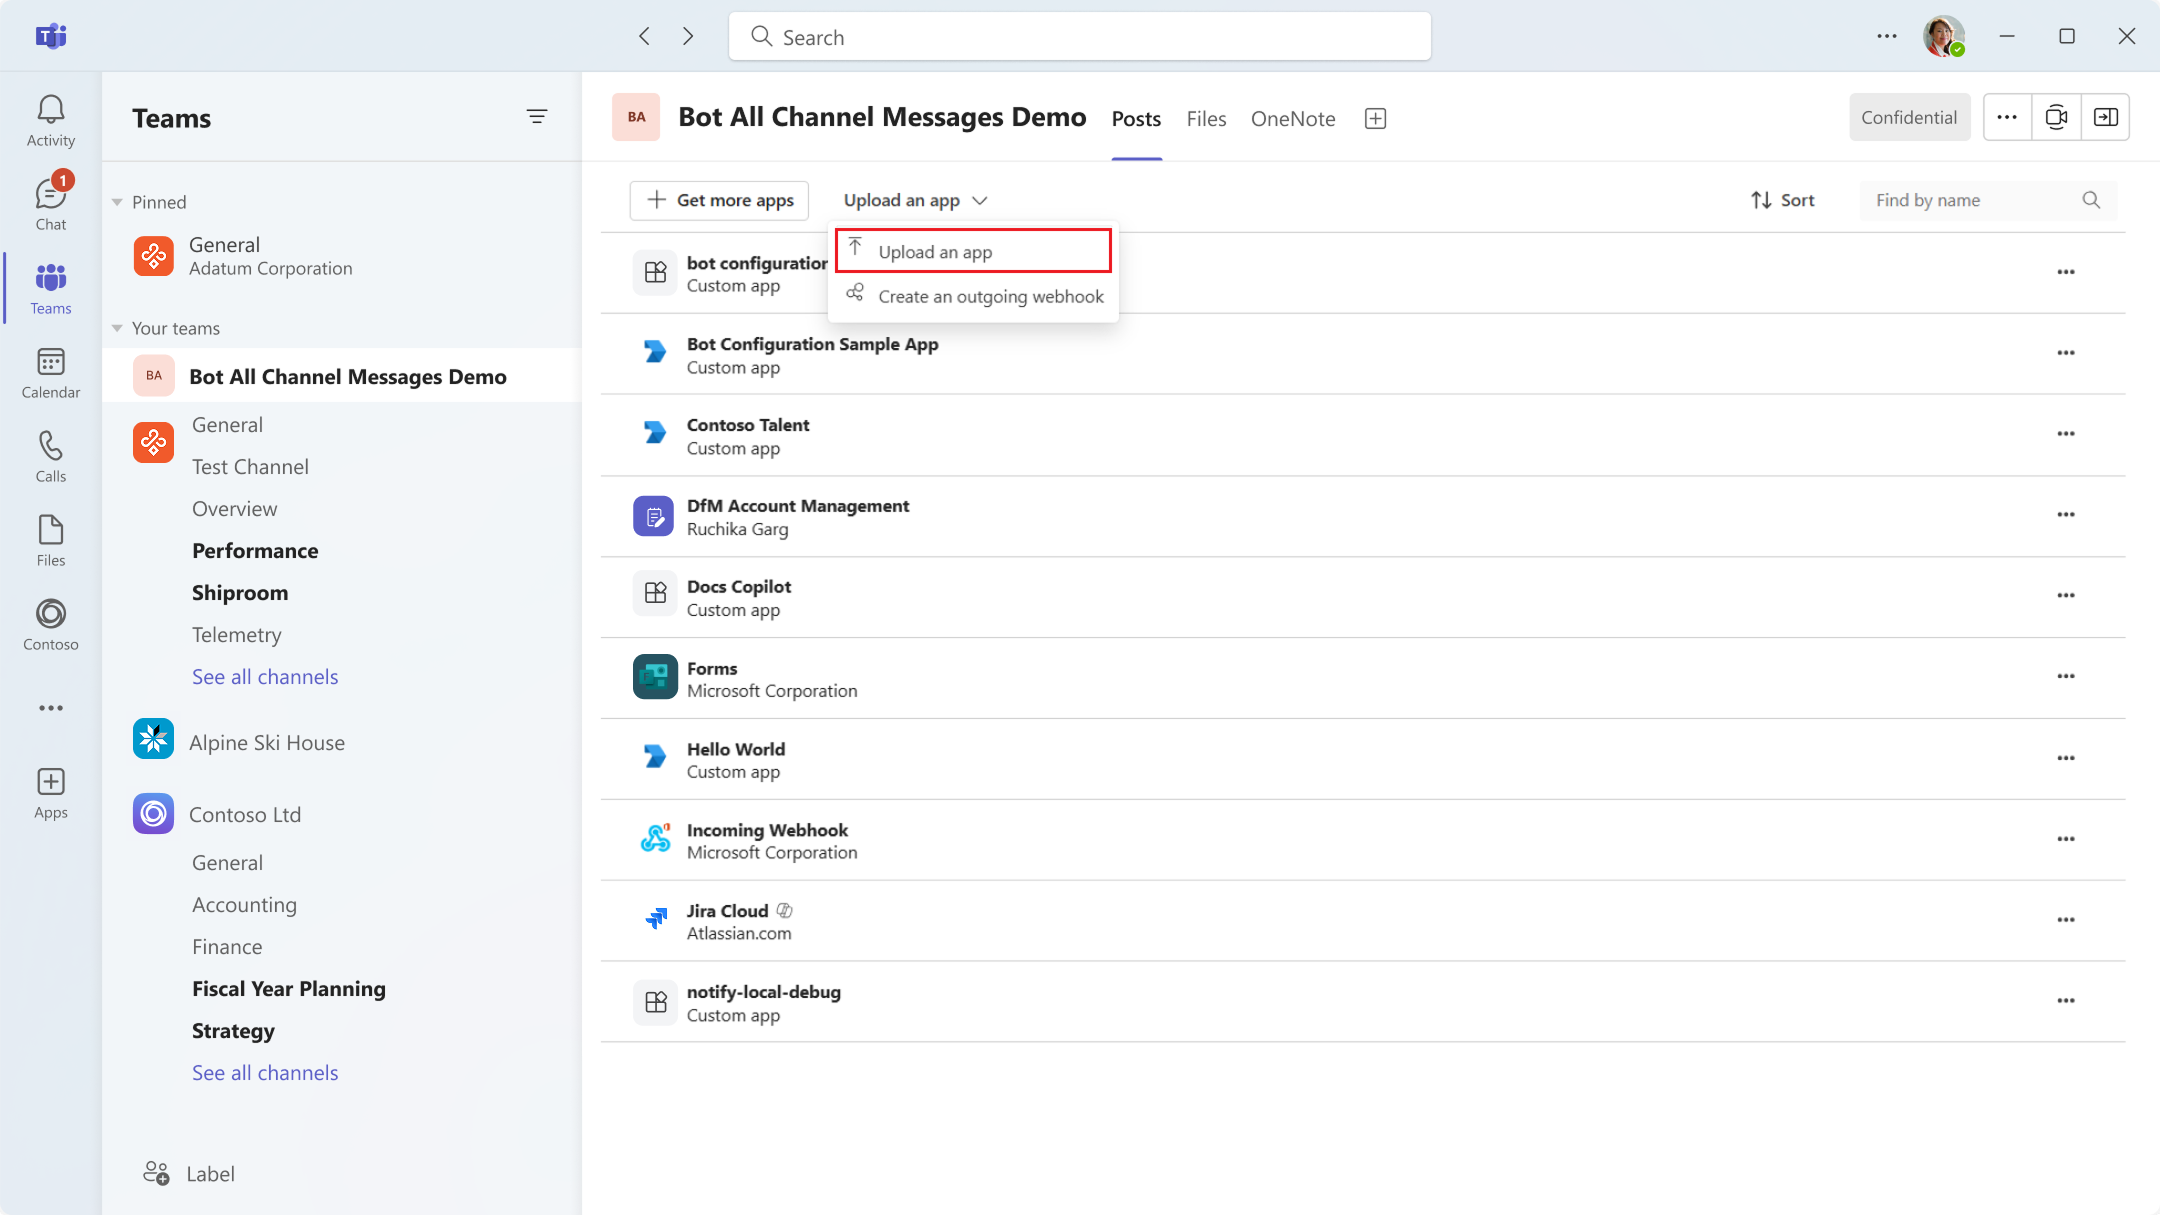
Task: Choose Upload an app menu option
Action: 973,251
